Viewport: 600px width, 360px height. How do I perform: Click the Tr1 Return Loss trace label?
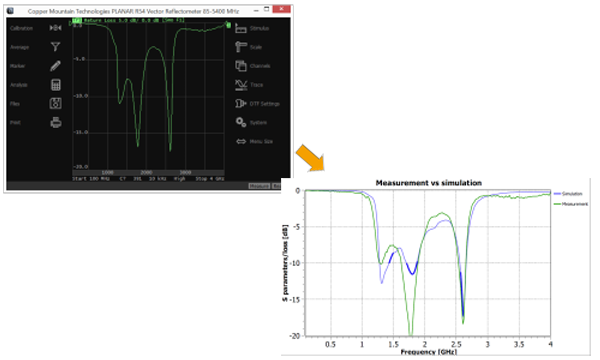tap(128, 20)
